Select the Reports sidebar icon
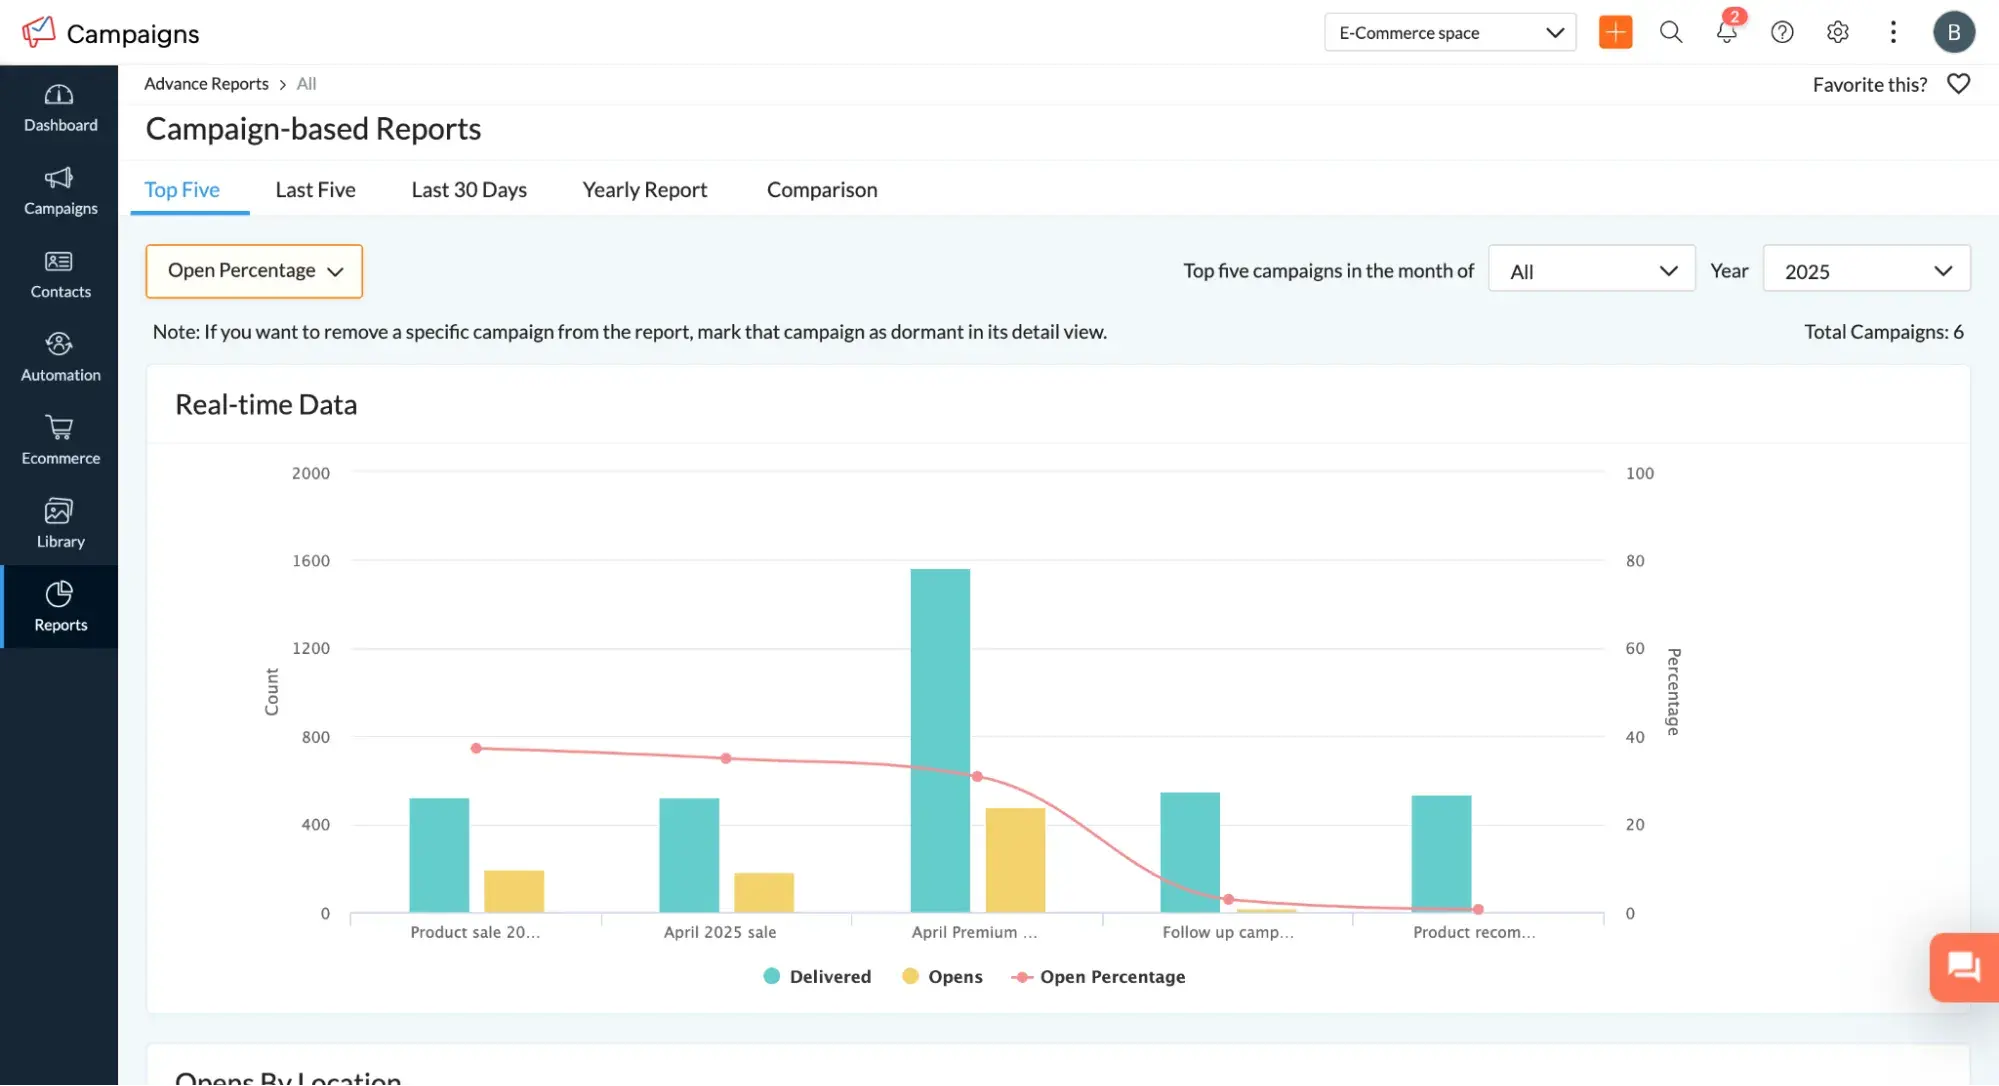The width and height of the screenshot is (1999, 1086). click(60, 606)
